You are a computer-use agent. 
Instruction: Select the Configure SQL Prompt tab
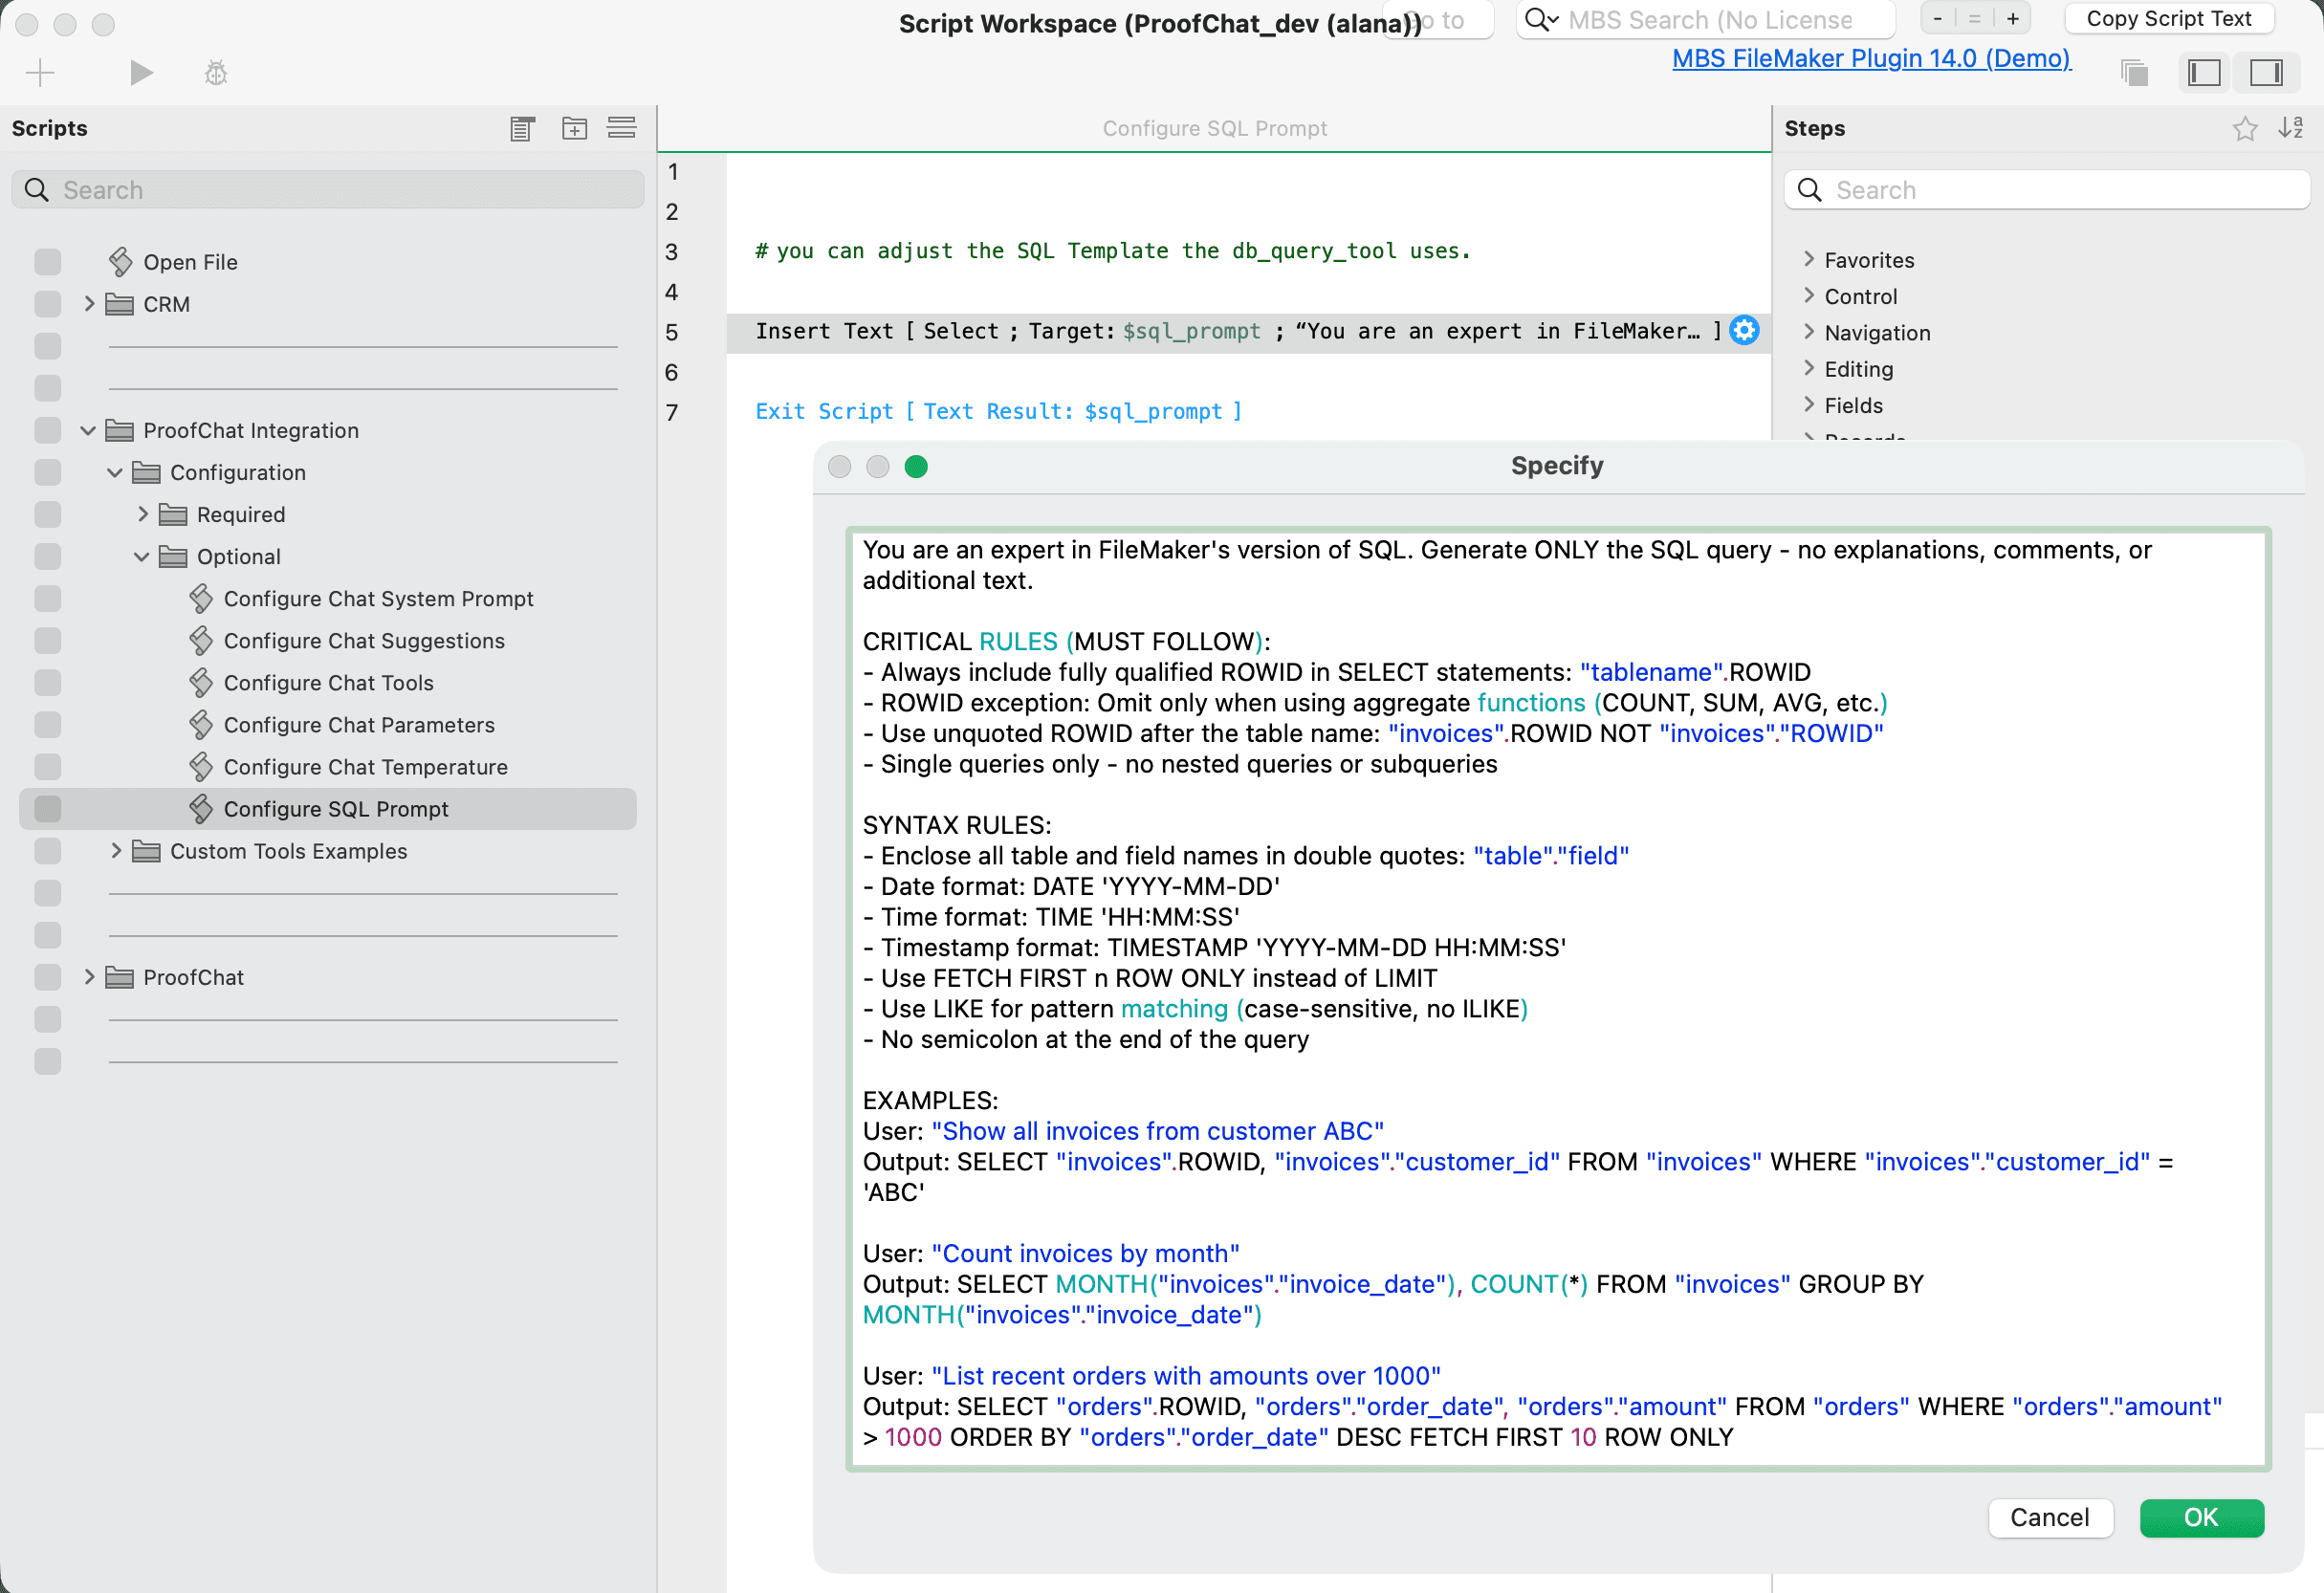pyautogui.click(x=1214, y=128)
